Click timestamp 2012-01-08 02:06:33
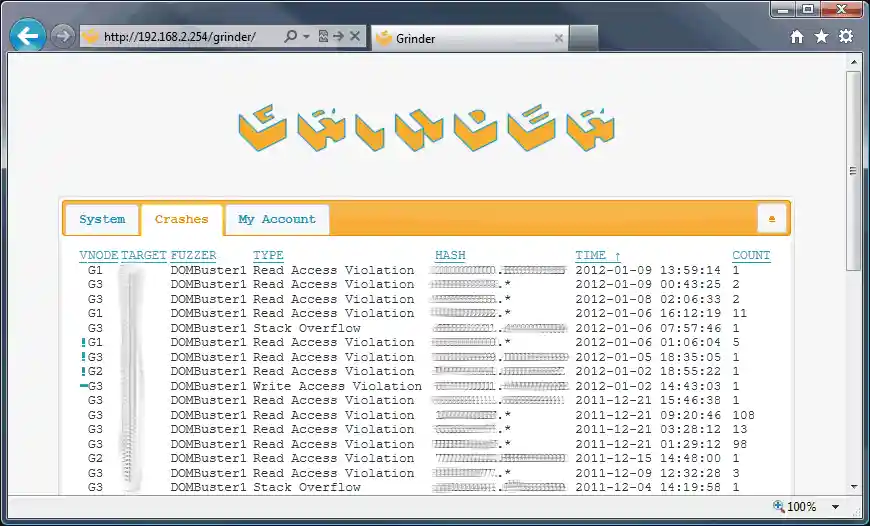Viewport: 870px width, 526px height. 648,299
